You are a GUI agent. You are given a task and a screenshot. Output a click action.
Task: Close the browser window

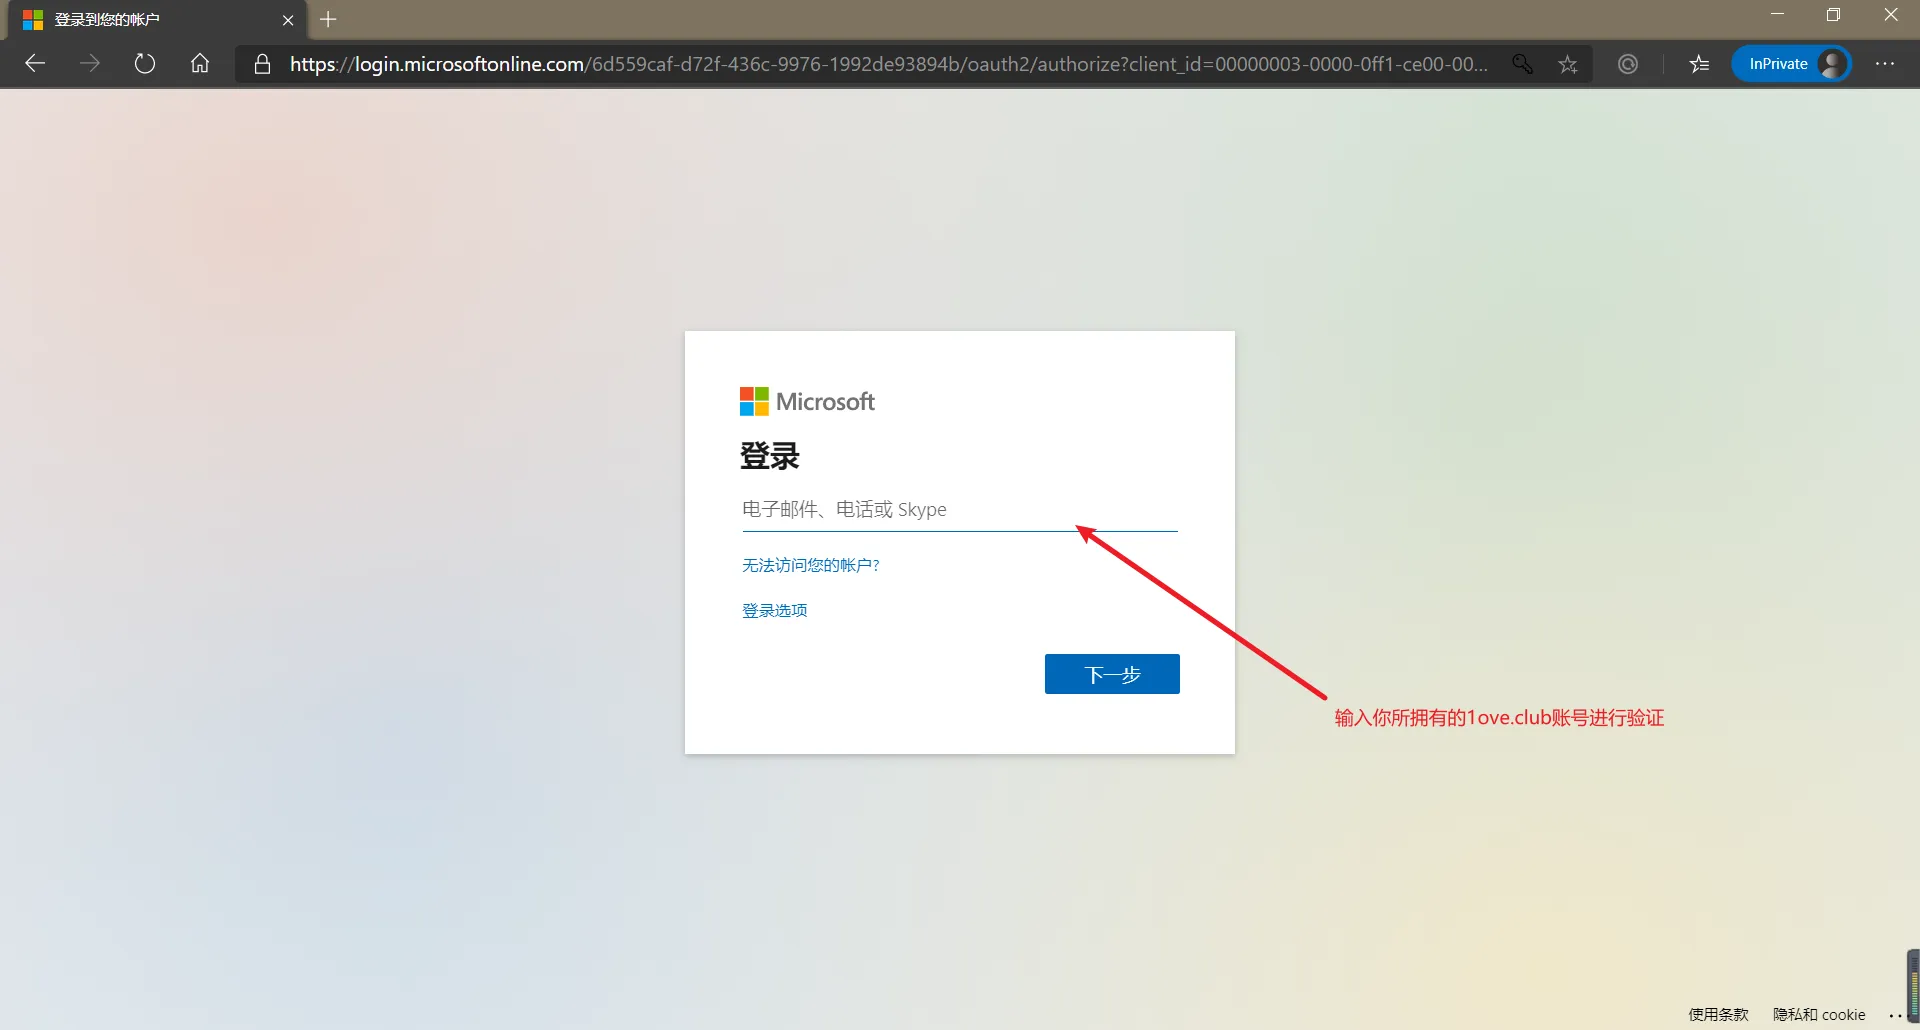pos(1890,15)
